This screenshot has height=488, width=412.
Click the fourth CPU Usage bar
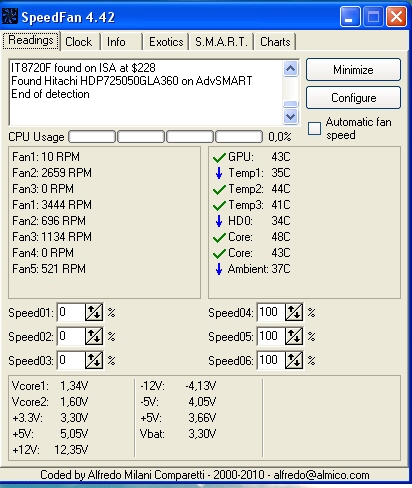[x=239, y=137]
